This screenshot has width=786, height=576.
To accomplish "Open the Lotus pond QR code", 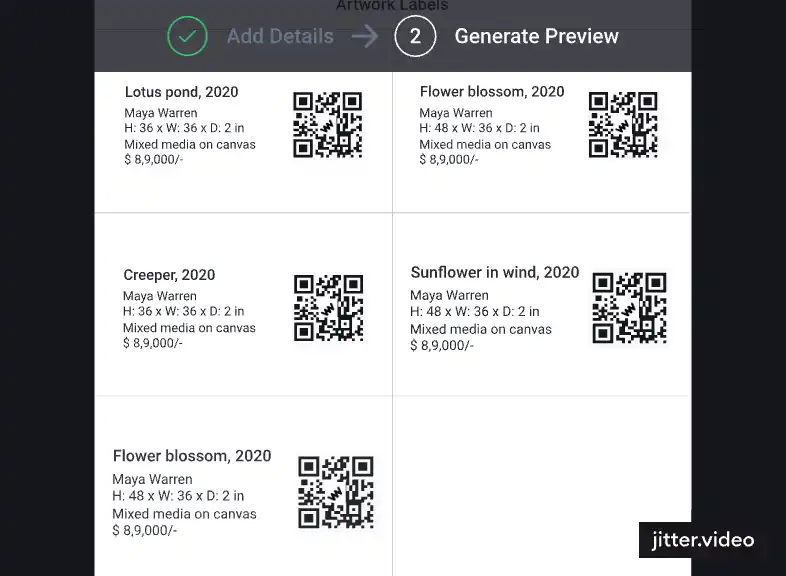I will click(x=328, y=125).
